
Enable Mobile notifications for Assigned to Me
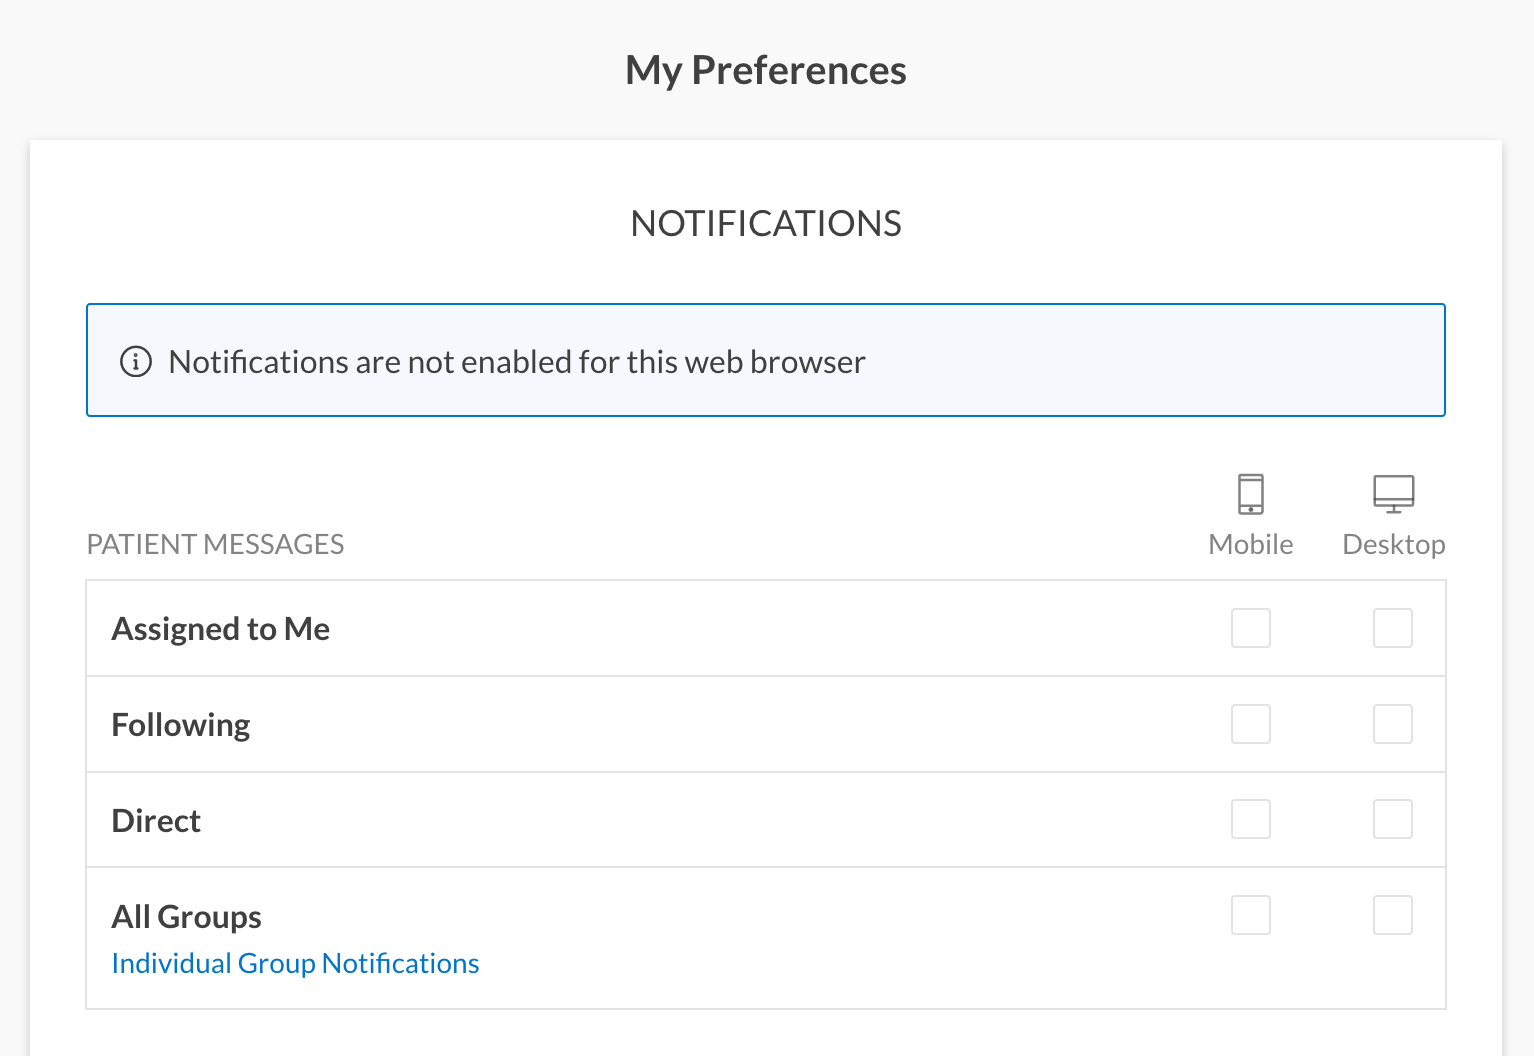tap(1250, 628)
